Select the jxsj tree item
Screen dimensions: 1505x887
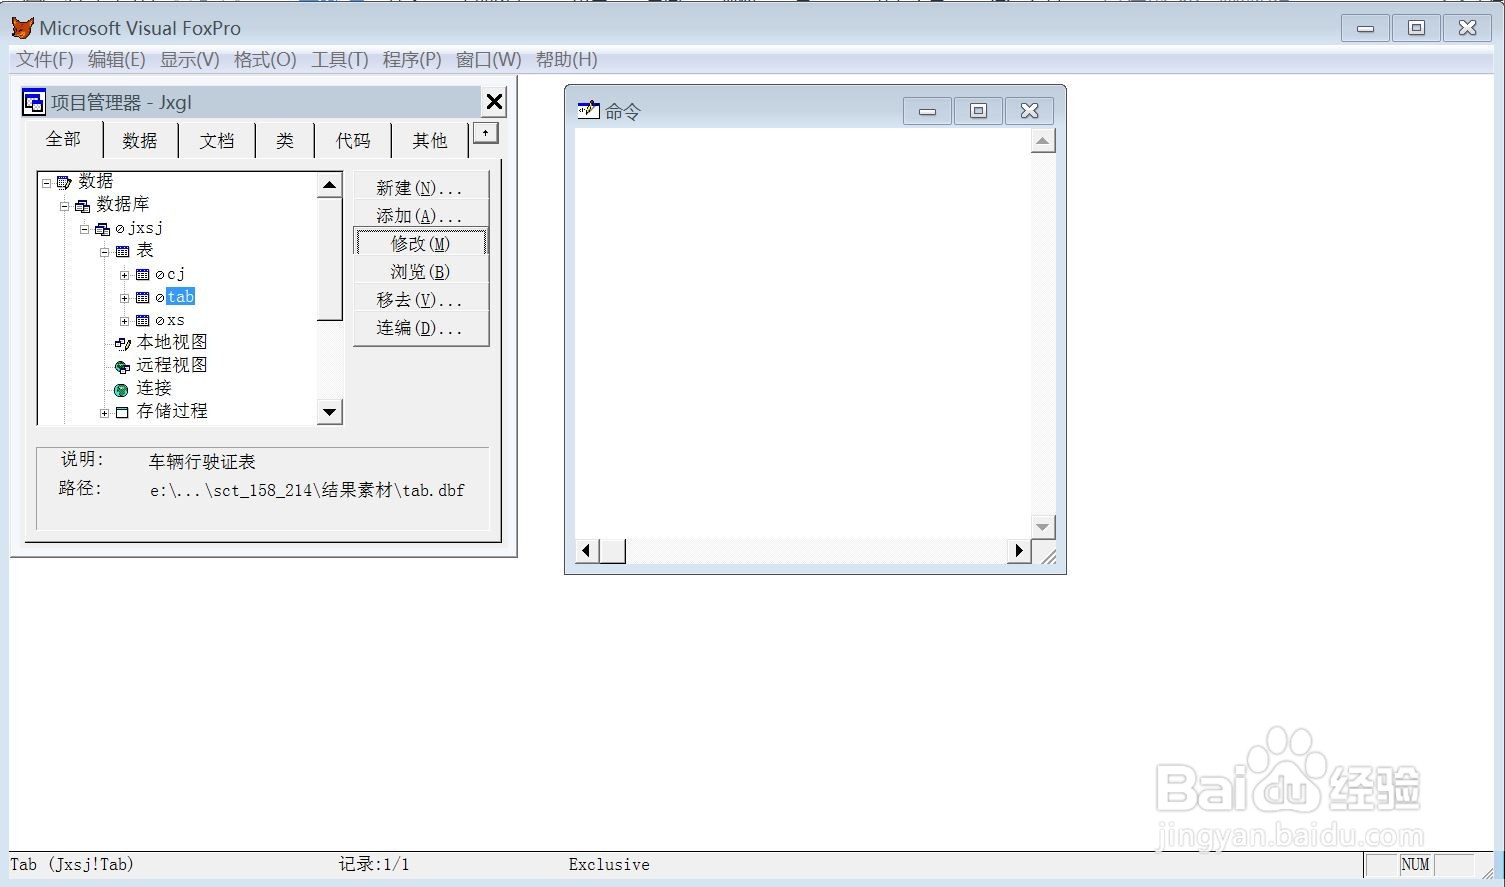(145, 229)
